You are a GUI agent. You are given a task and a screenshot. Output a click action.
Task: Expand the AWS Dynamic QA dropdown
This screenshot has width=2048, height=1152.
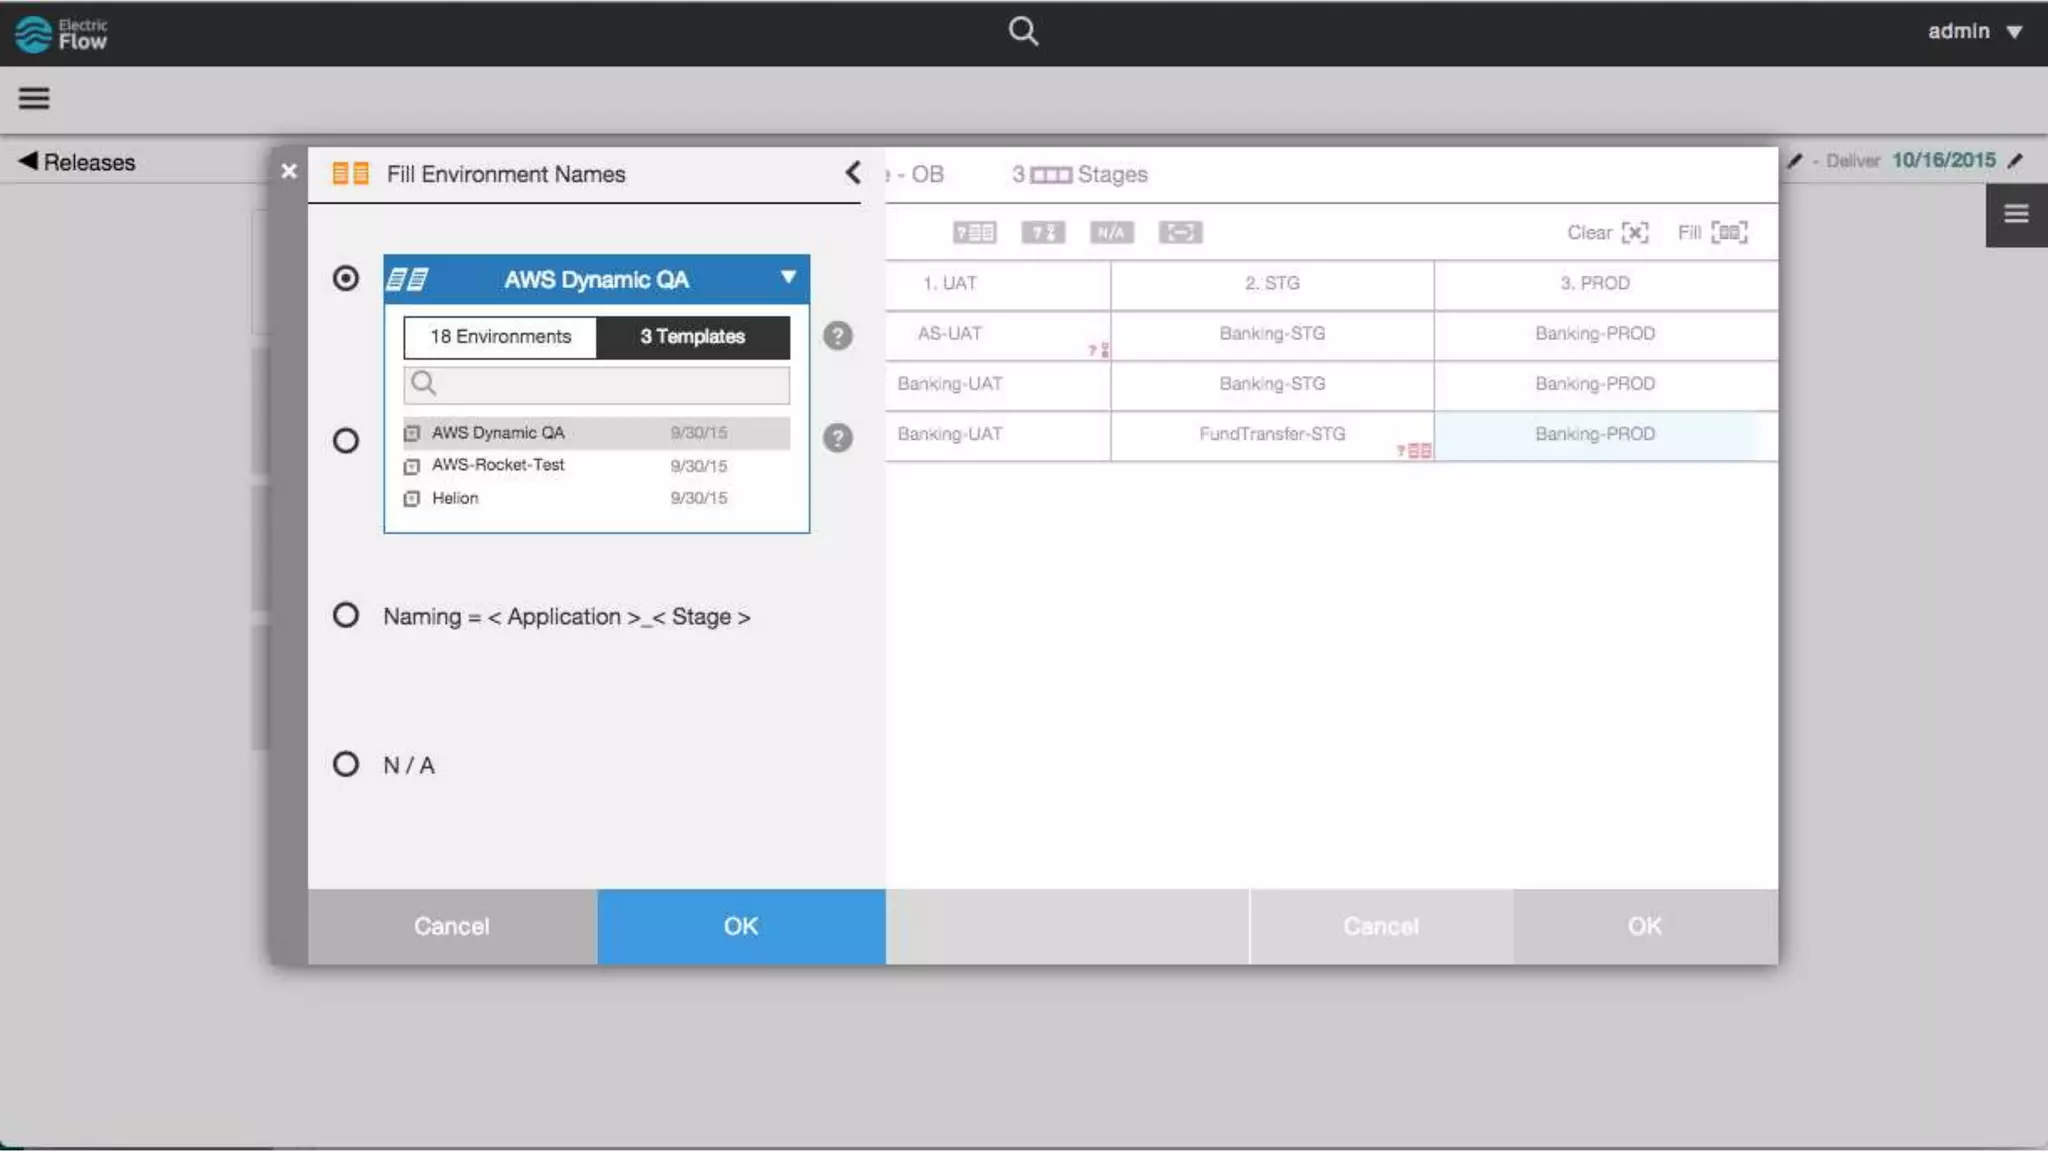pyautogui.click(x=788, y=278)
